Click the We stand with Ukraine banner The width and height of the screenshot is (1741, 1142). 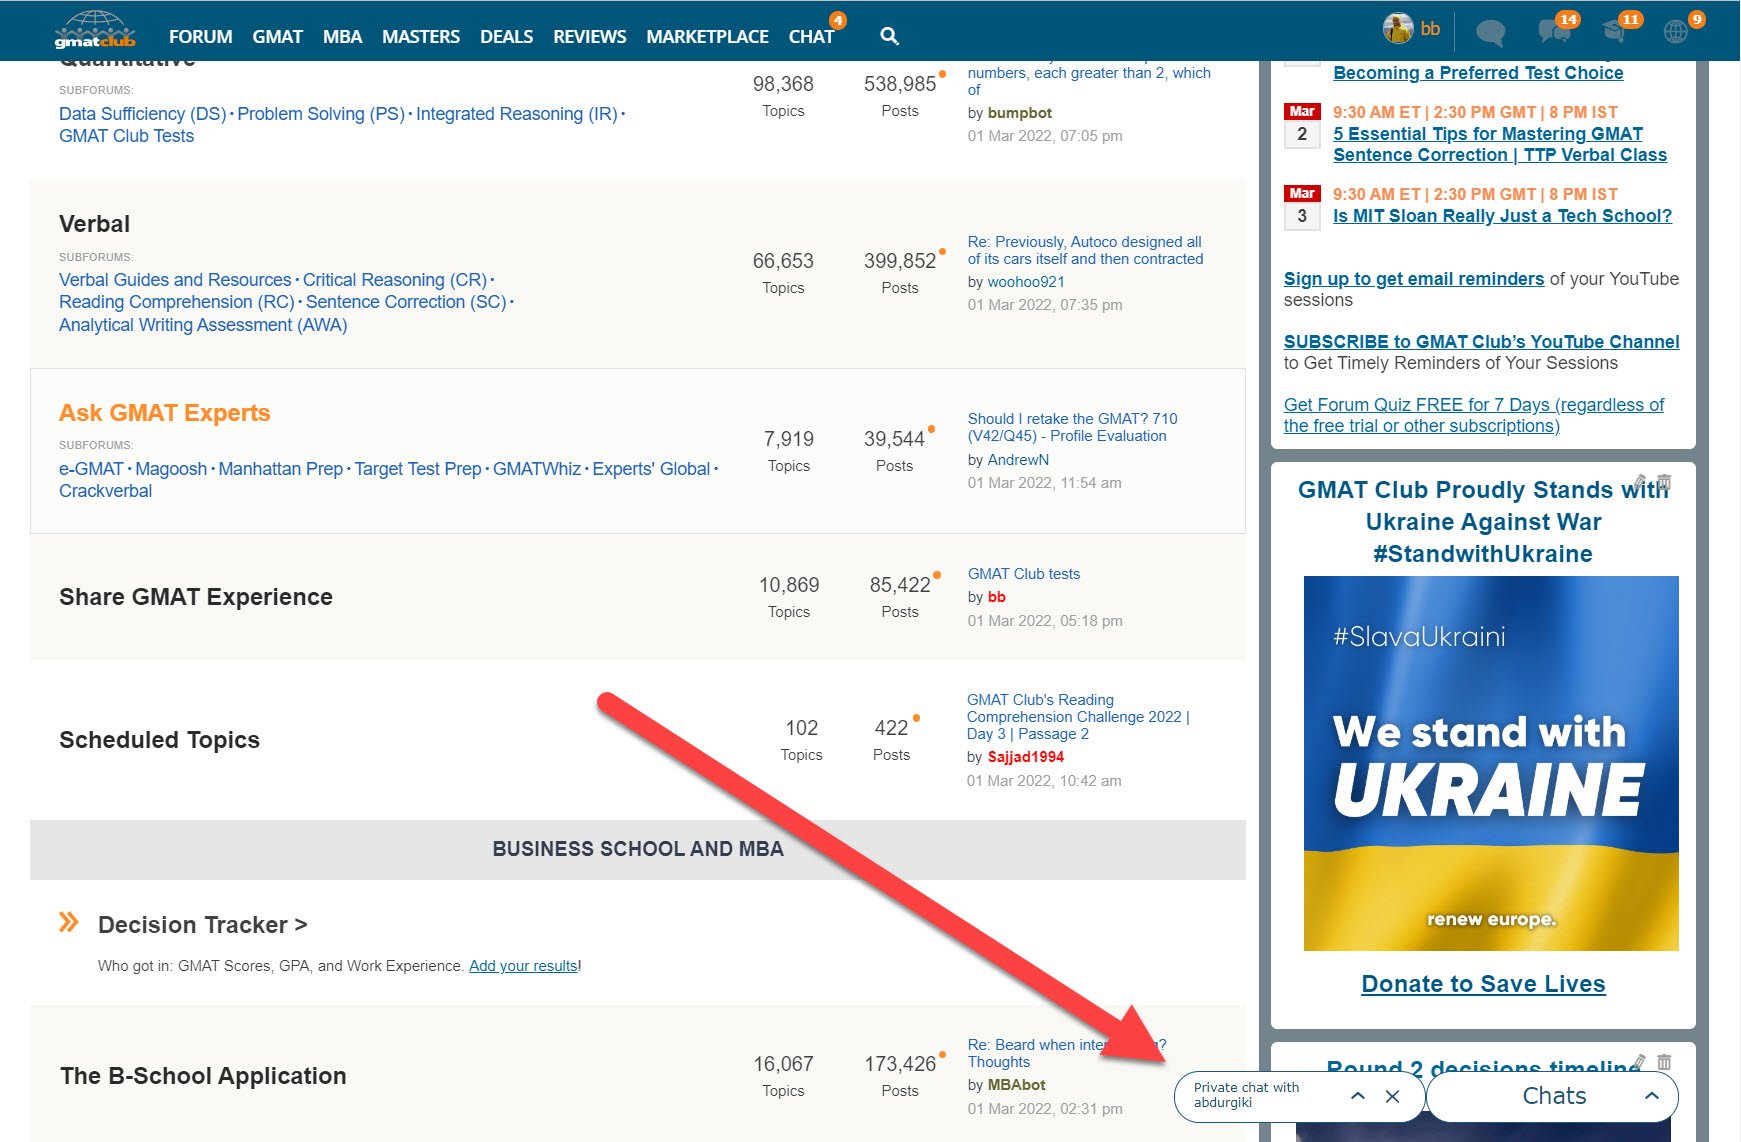1490,763
